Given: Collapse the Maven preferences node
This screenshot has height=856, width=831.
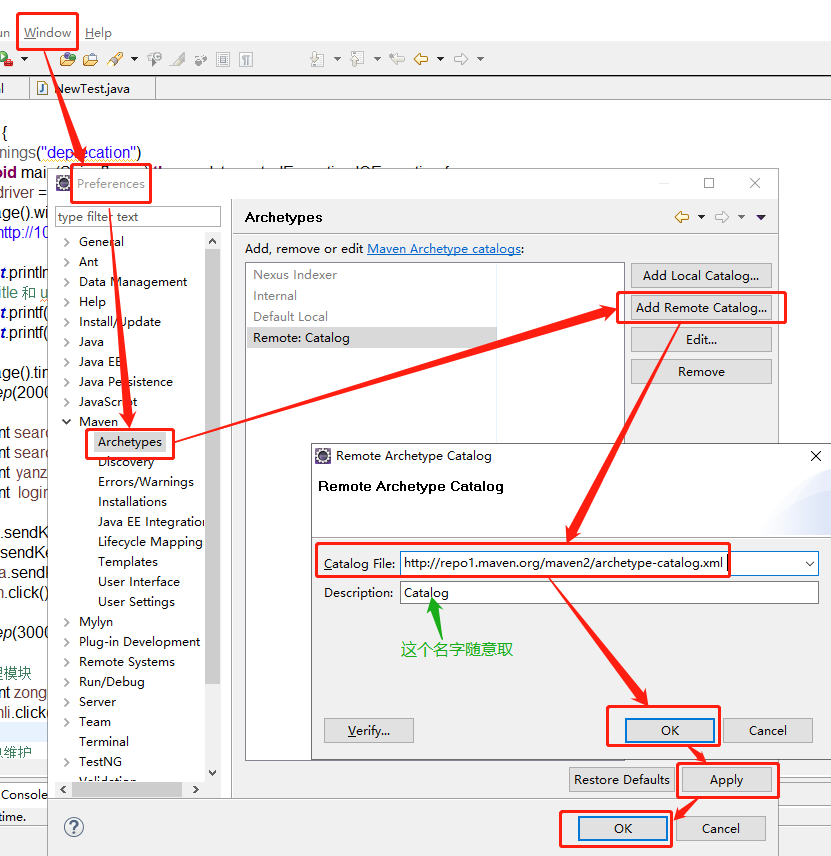Looking at the screenshot, I should [x=67, y=422].
